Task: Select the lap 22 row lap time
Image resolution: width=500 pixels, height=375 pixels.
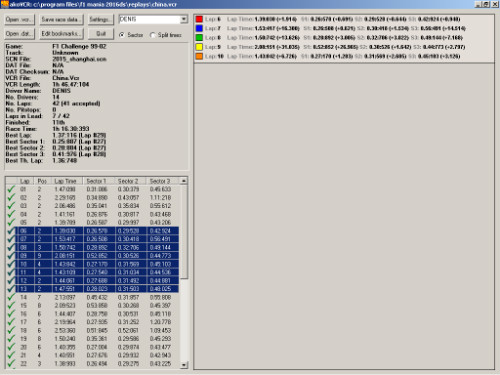Action: pos(65,364)
